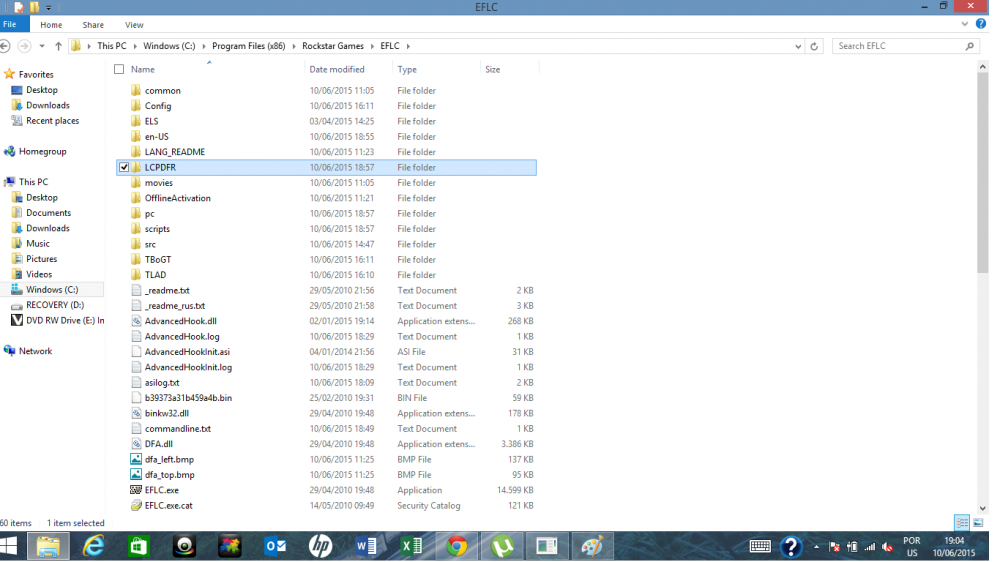The width and height of the screenshot is (1000, 562).
Task: Click the Back navigation arrow
Action: [x=5, y=46]
